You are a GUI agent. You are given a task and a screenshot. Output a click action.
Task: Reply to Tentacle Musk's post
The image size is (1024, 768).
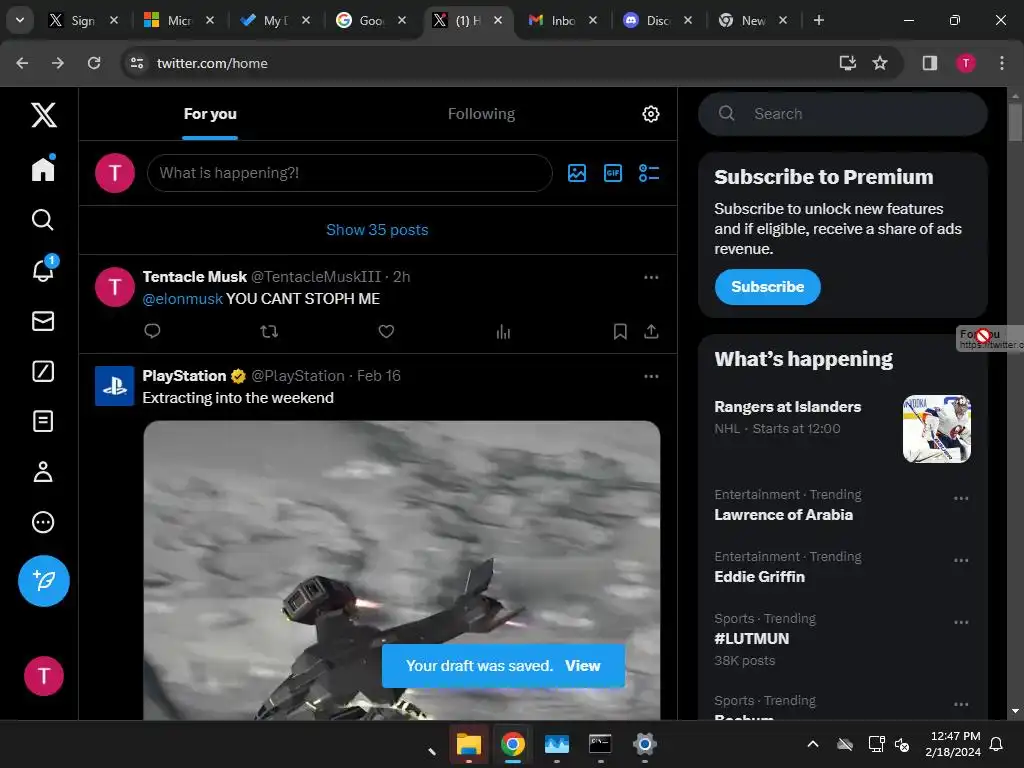pyautogui.click(x=152, y=331)
